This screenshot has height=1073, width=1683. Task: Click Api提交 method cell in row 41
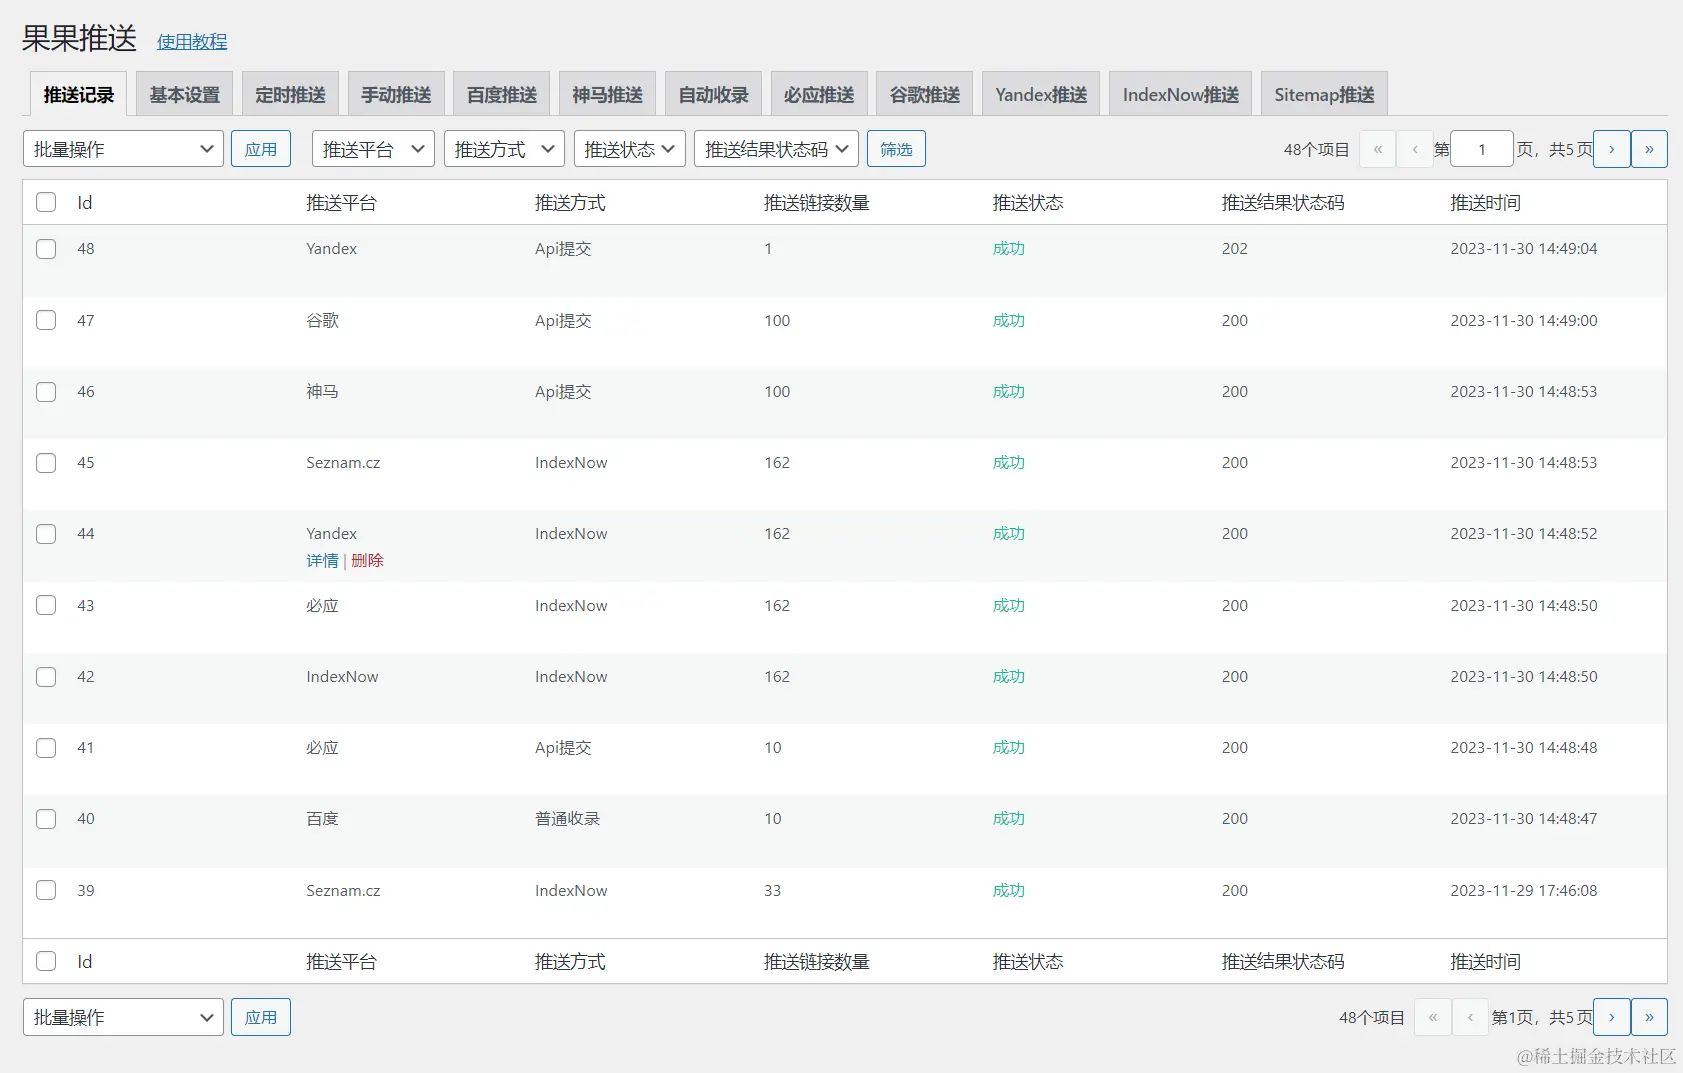(563, 747)
